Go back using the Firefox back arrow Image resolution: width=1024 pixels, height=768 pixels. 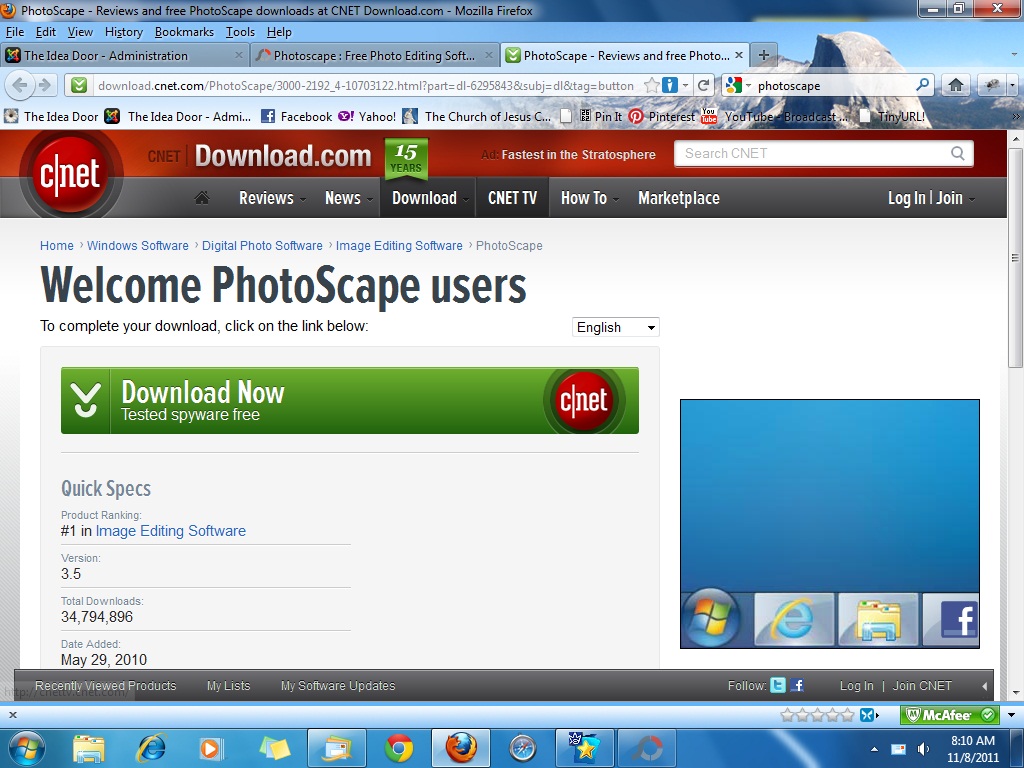(20, 85)
